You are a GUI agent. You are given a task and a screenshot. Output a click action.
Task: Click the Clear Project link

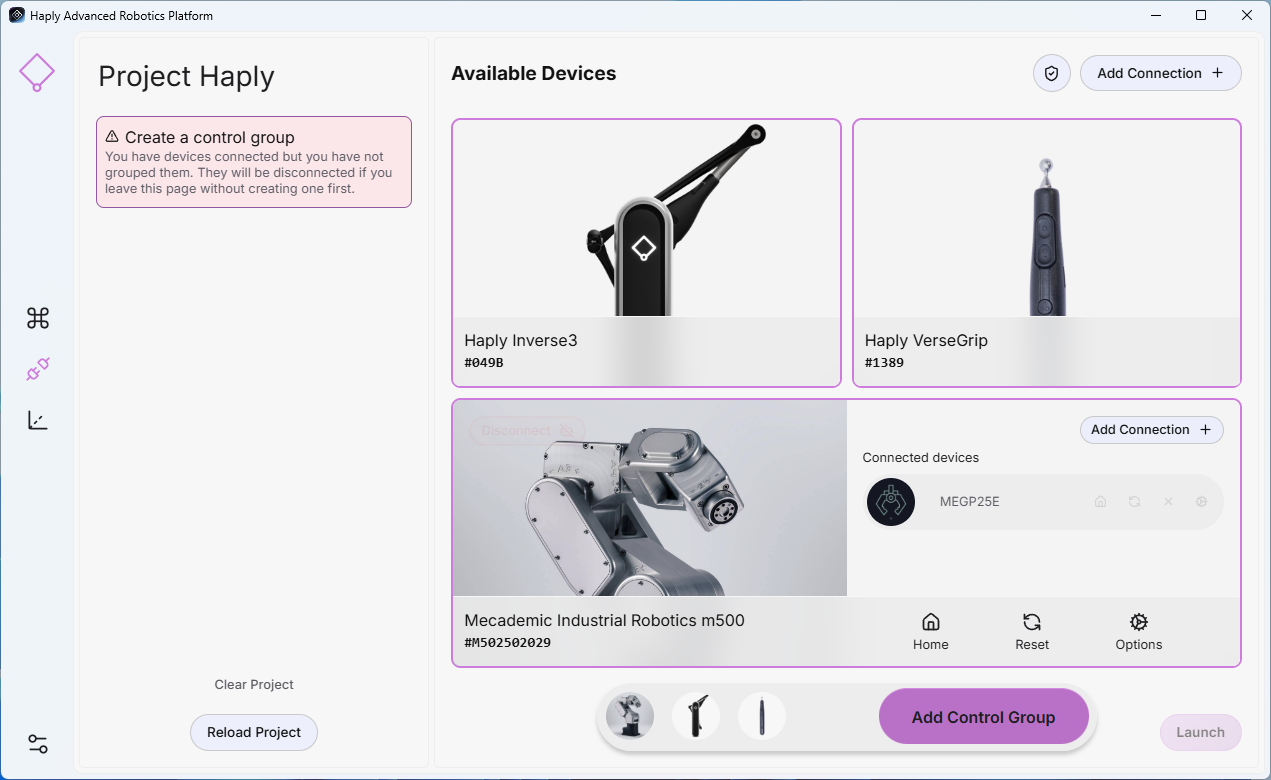254,685
